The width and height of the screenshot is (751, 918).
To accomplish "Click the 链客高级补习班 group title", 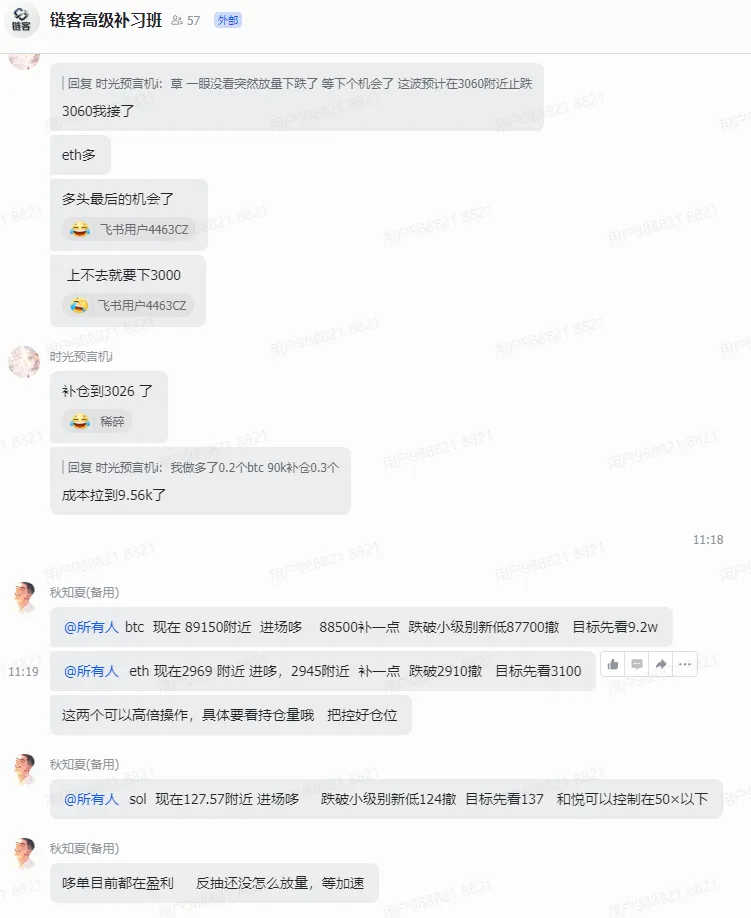I will (106, 20).
